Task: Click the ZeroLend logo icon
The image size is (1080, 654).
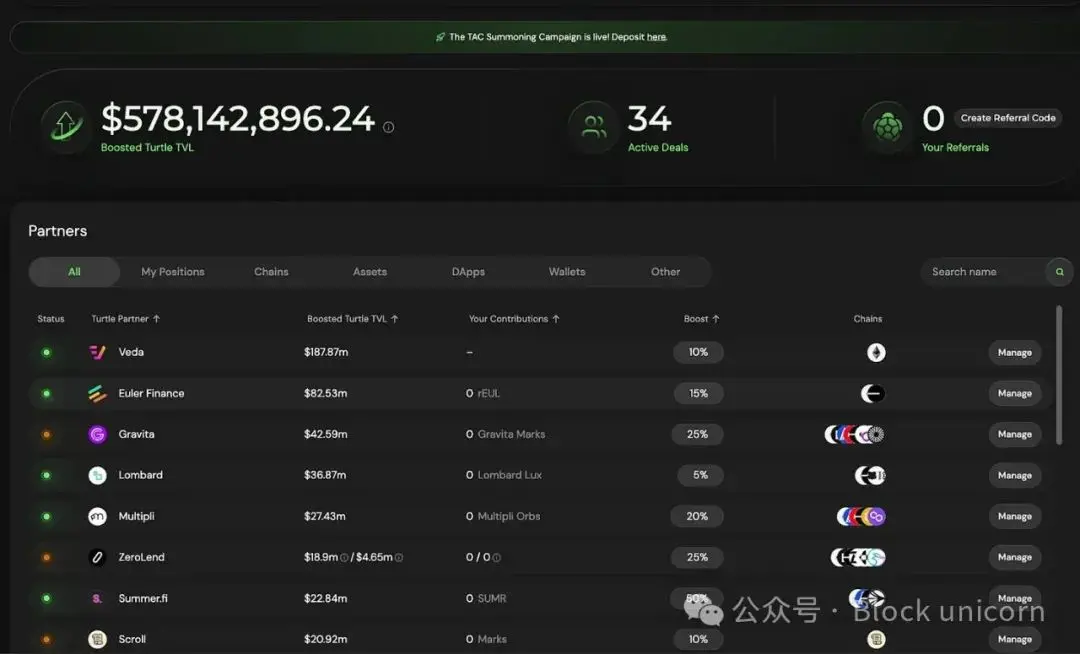Action: pos(97,558)
